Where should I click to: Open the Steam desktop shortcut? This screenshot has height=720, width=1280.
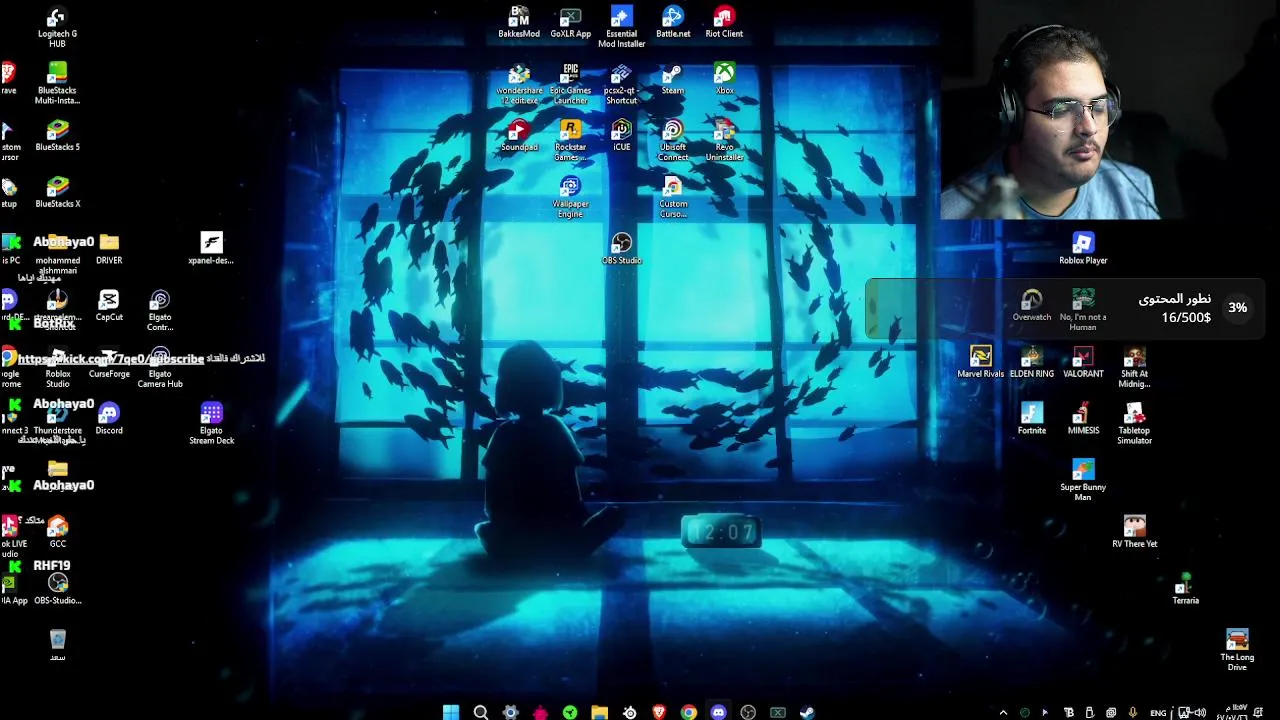(x=673, y=79)
